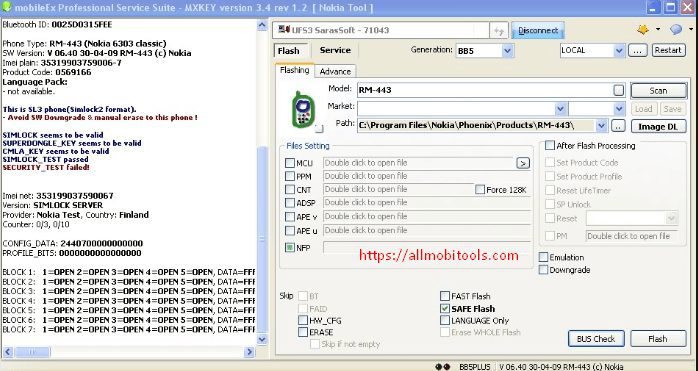Click the SECURITY_TEST failed! log line
The image size is (698, 371).
(46, 168)
